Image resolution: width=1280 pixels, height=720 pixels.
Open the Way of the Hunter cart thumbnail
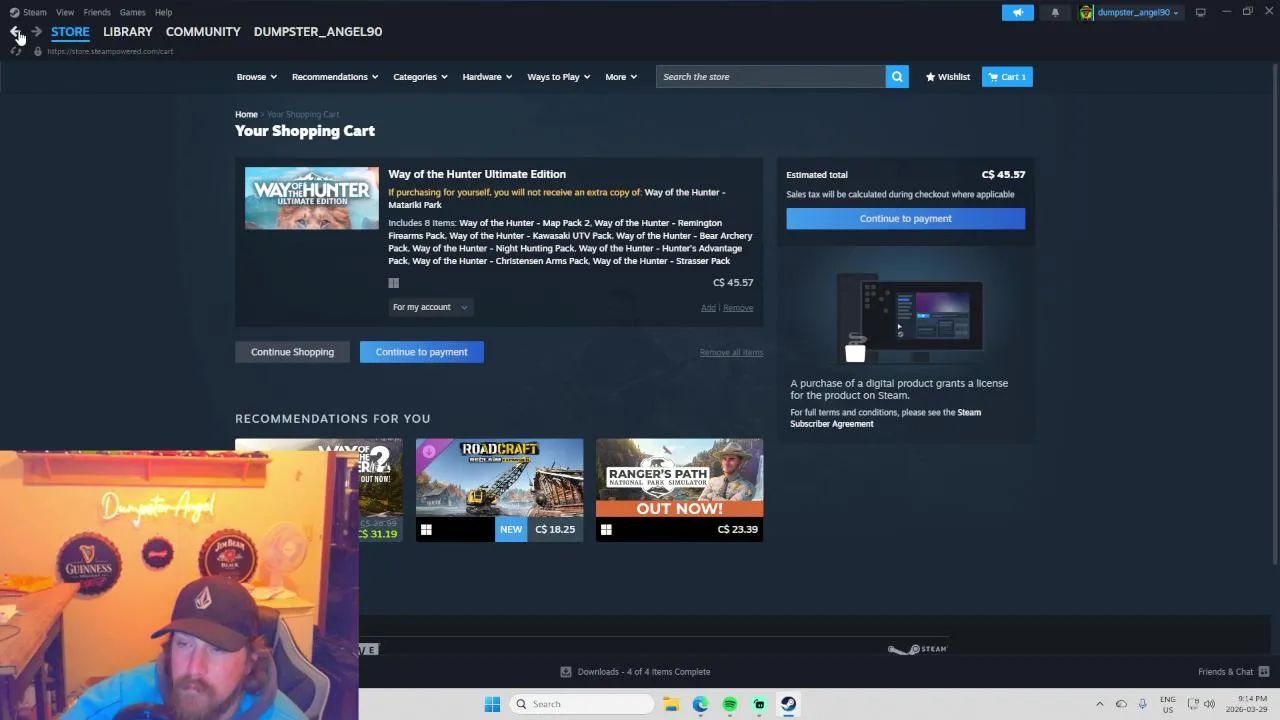(312, 198)
